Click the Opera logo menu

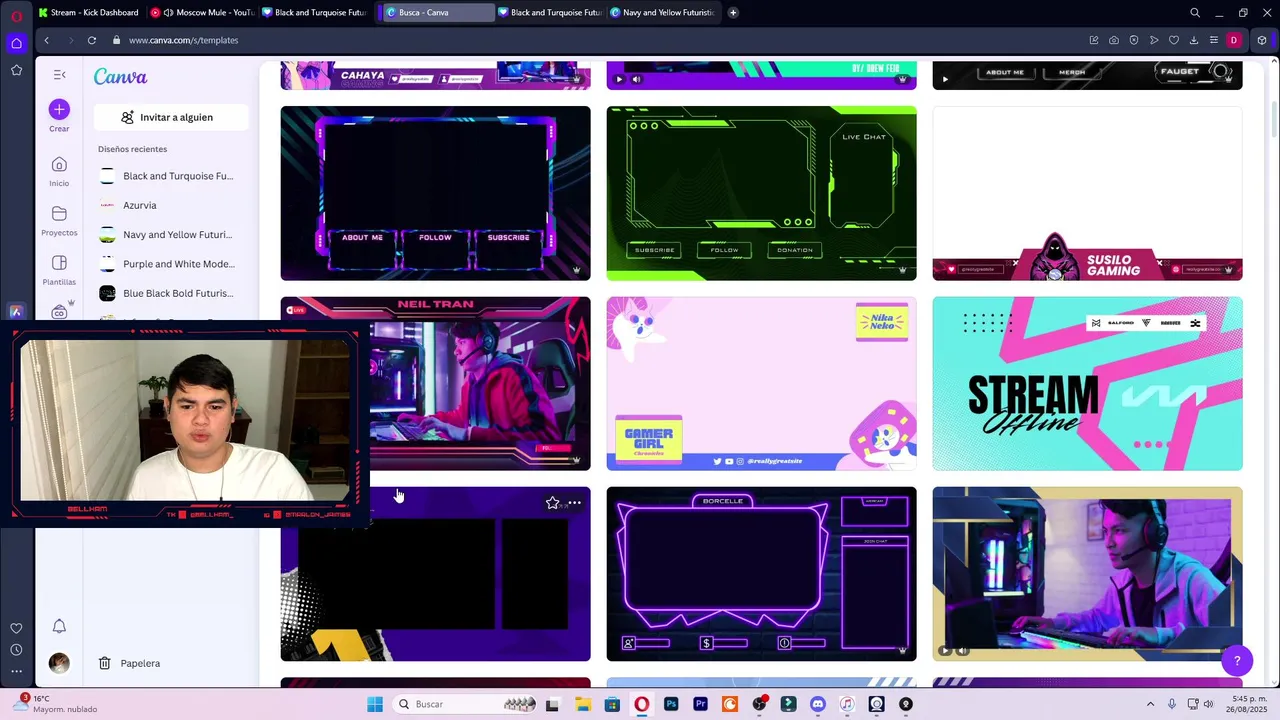click(x=16, y=16)
